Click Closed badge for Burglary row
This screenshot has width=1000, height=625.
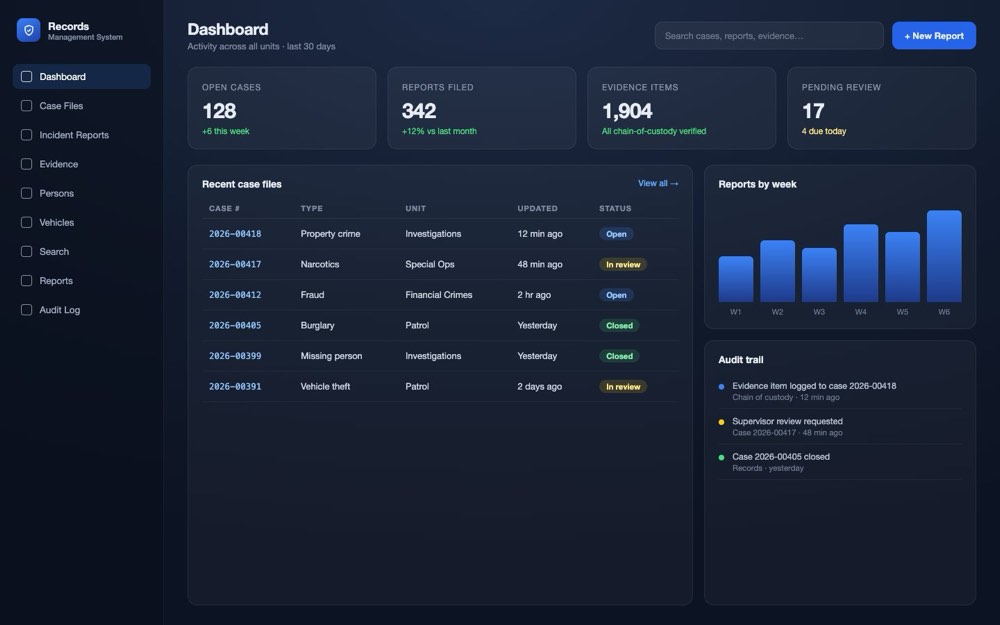[x=619, y=325]
